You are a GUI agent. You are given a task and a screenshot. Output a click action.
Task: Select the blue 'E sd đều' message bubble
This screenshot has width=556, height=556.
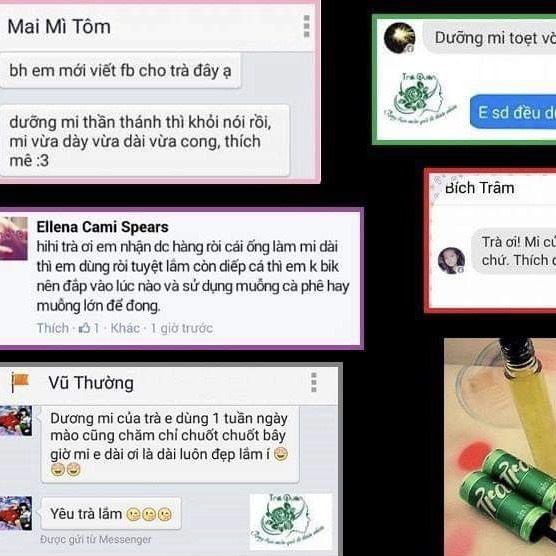coord(513,112)
